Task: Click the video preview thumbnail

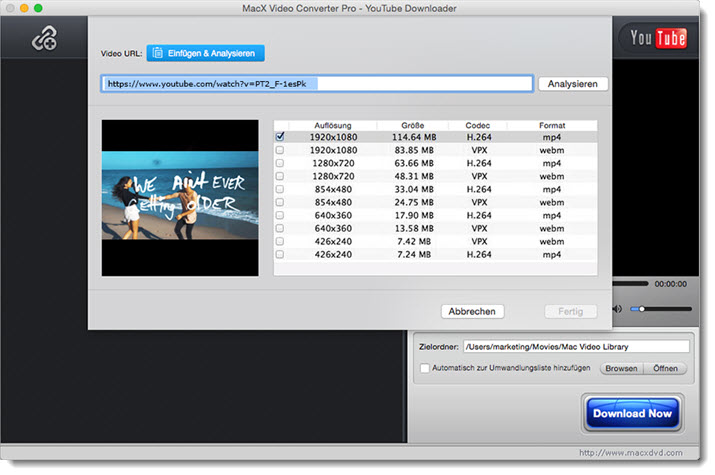Action: coord(180,198)
